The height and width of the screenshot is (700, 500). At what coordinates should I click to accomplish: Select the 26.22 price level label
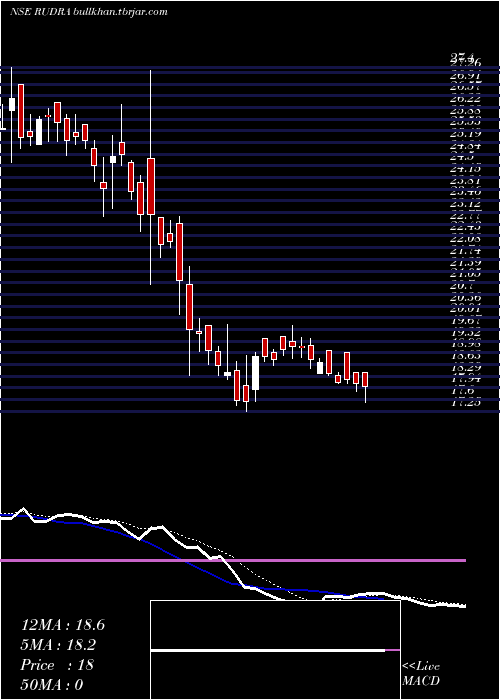465,98
